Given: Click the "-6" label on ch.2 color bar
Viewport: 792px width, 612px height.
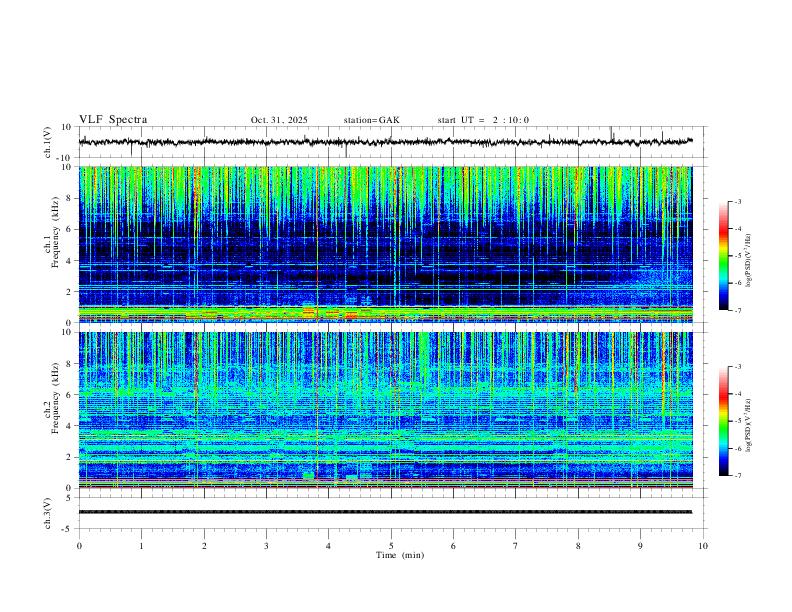Looking at the screenshot, I should (x=737, y=448).
